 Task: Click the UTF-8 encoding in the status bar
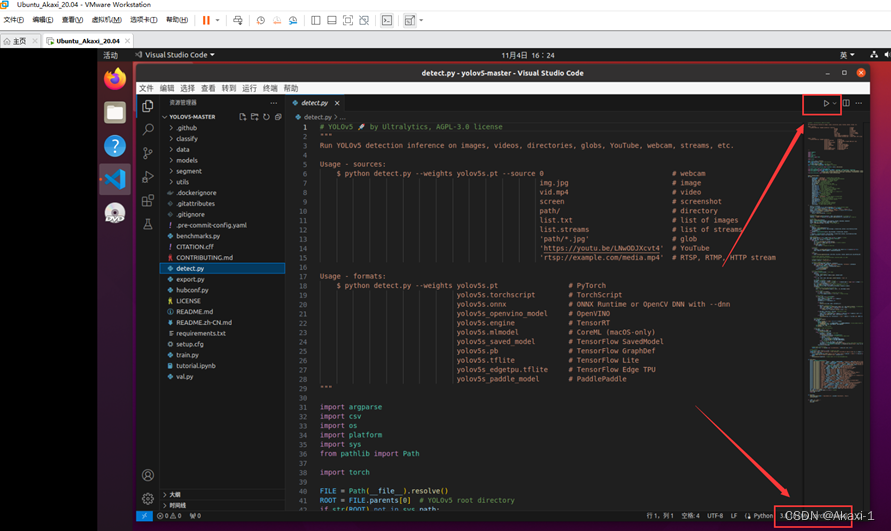coord(715,516)
